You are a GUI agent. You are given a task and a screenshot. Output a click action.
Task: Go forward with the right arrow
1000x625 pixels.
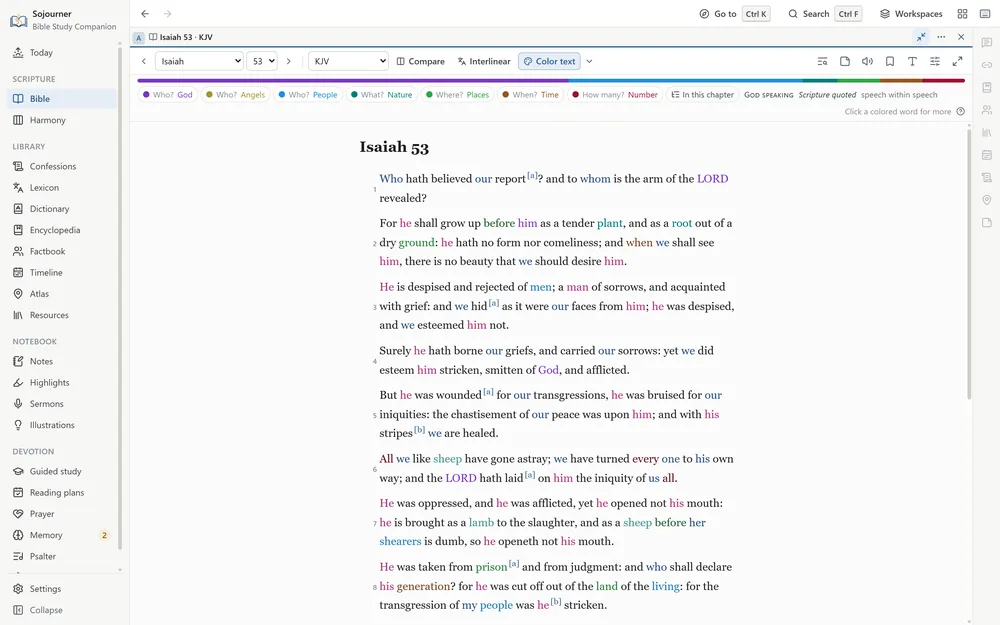pyautogui.click(x=167, y=13)
